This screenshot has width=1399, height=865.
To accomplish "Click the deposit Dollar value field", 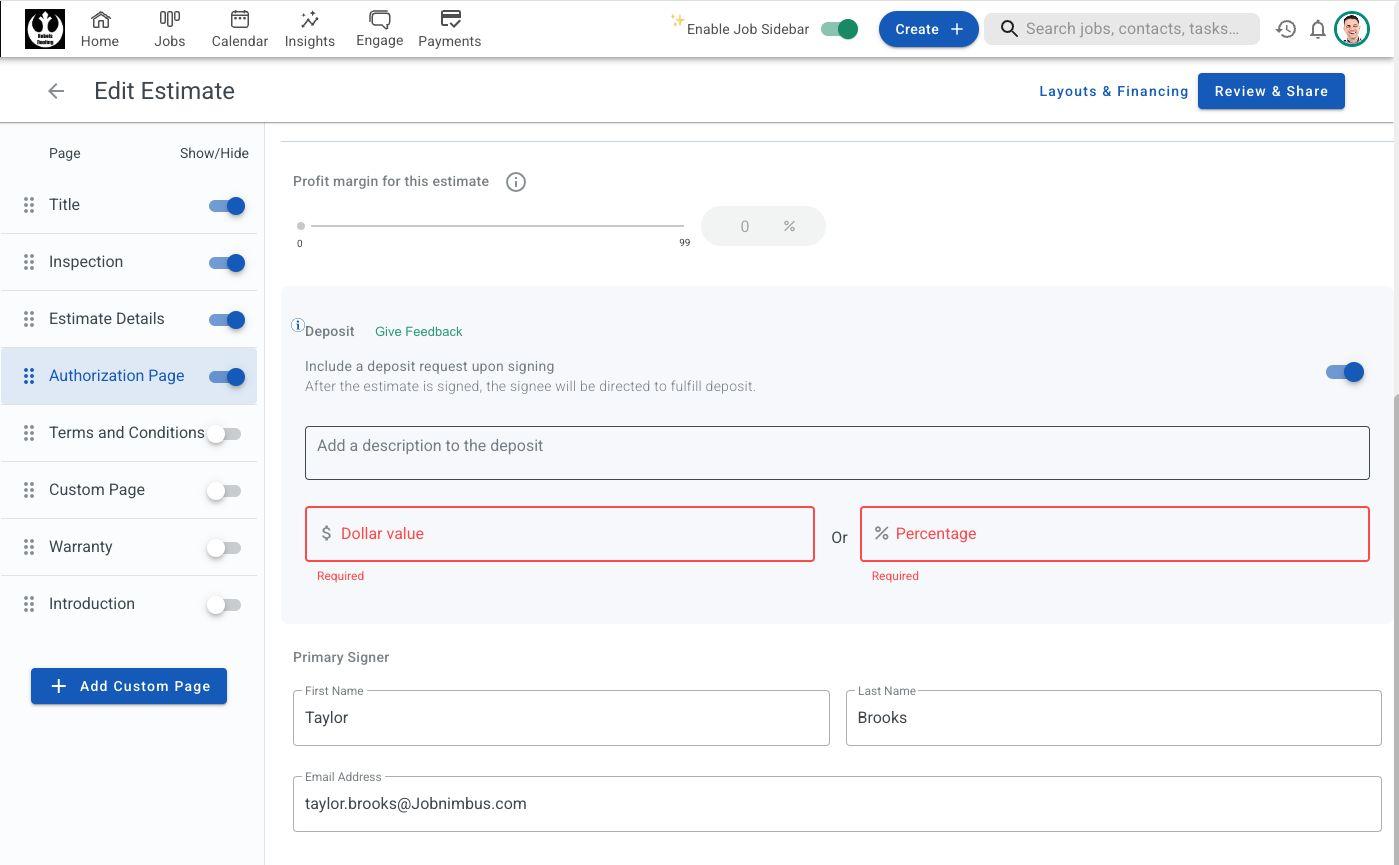I will [x=560, y=534].
